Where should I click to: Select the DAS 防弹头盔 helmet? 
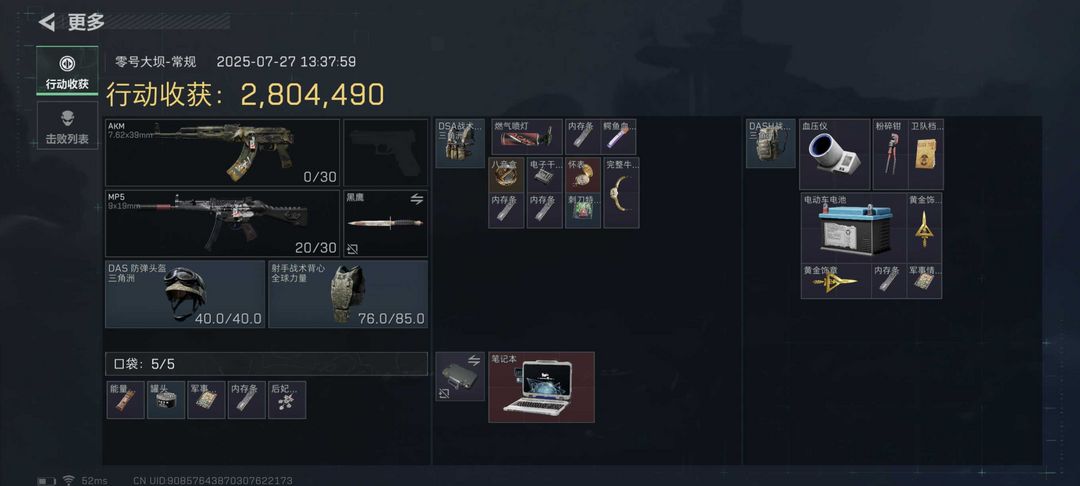(x=185, y=294)
